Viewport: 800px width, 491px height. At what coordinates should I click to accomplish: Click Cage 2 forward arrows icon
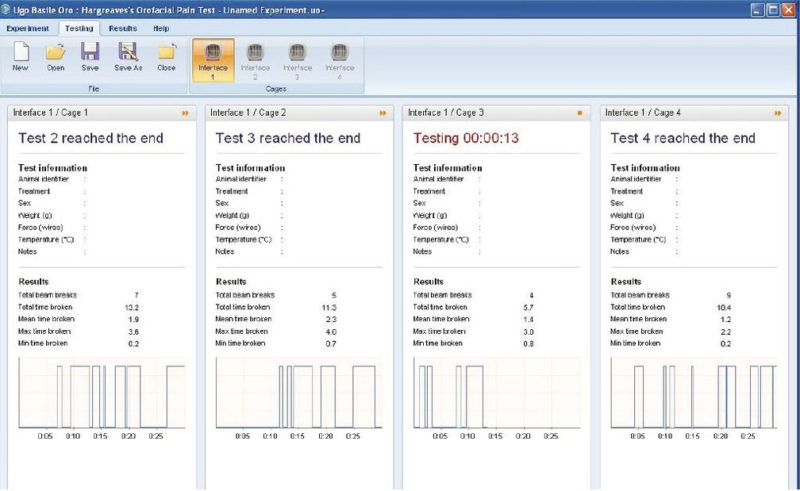pyautogui.click(x=383, y=113)
